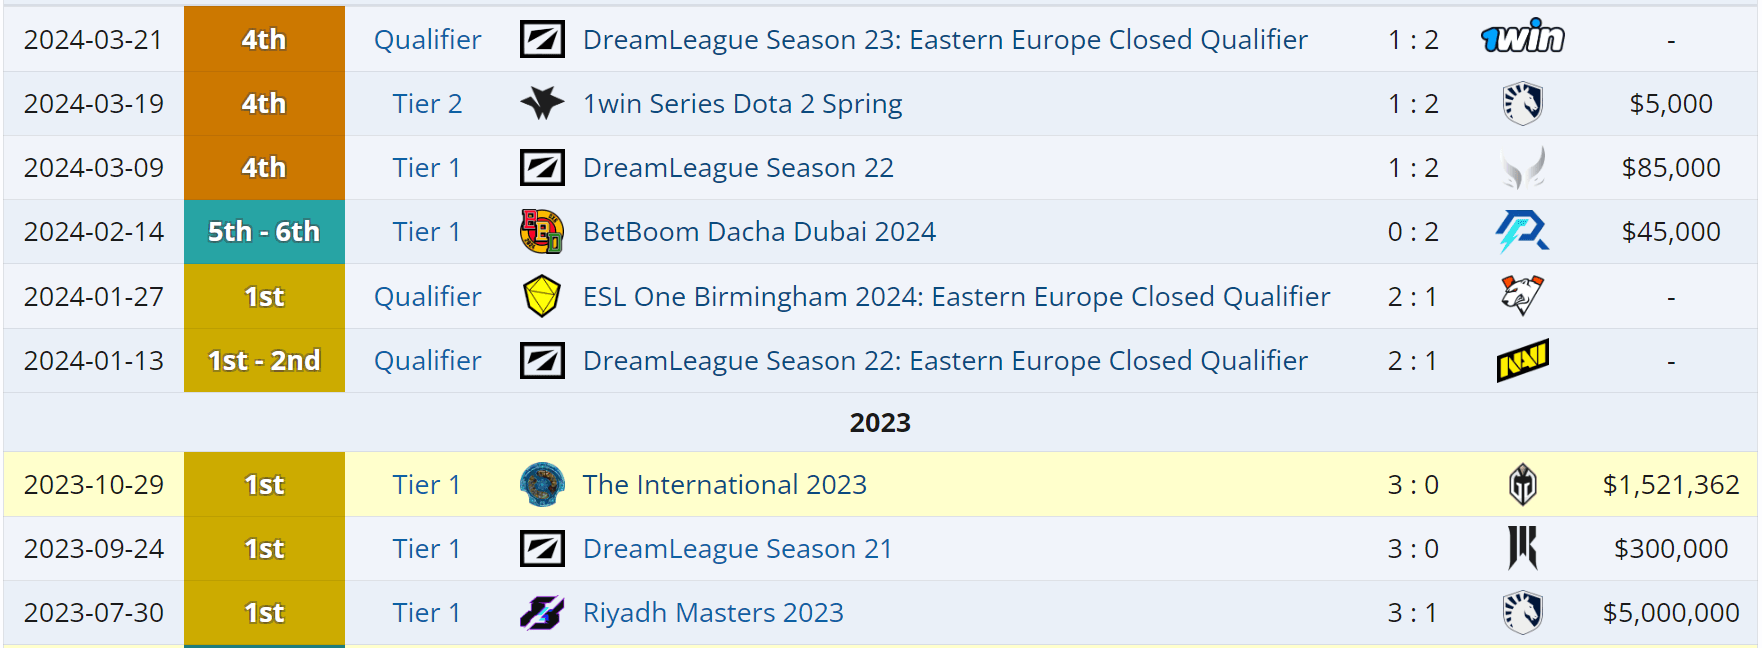Click the "Tier 2" link in the 1win Series row
Image resolution: width=1762 pixels, height=648 pixels.
pos(426,103)
